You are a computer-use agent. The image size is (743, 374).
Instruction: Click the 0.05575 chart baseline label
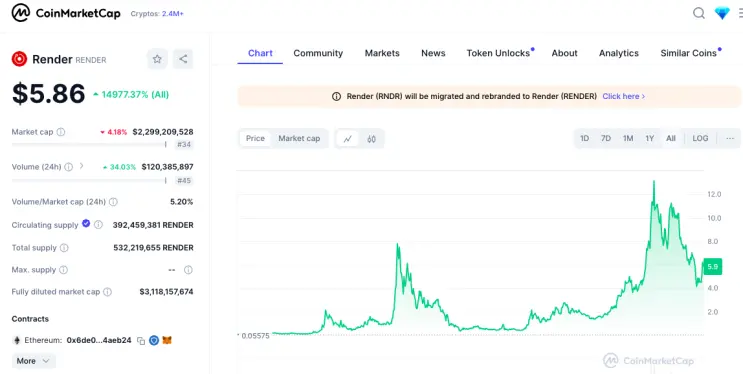click(x=255, y=336)
